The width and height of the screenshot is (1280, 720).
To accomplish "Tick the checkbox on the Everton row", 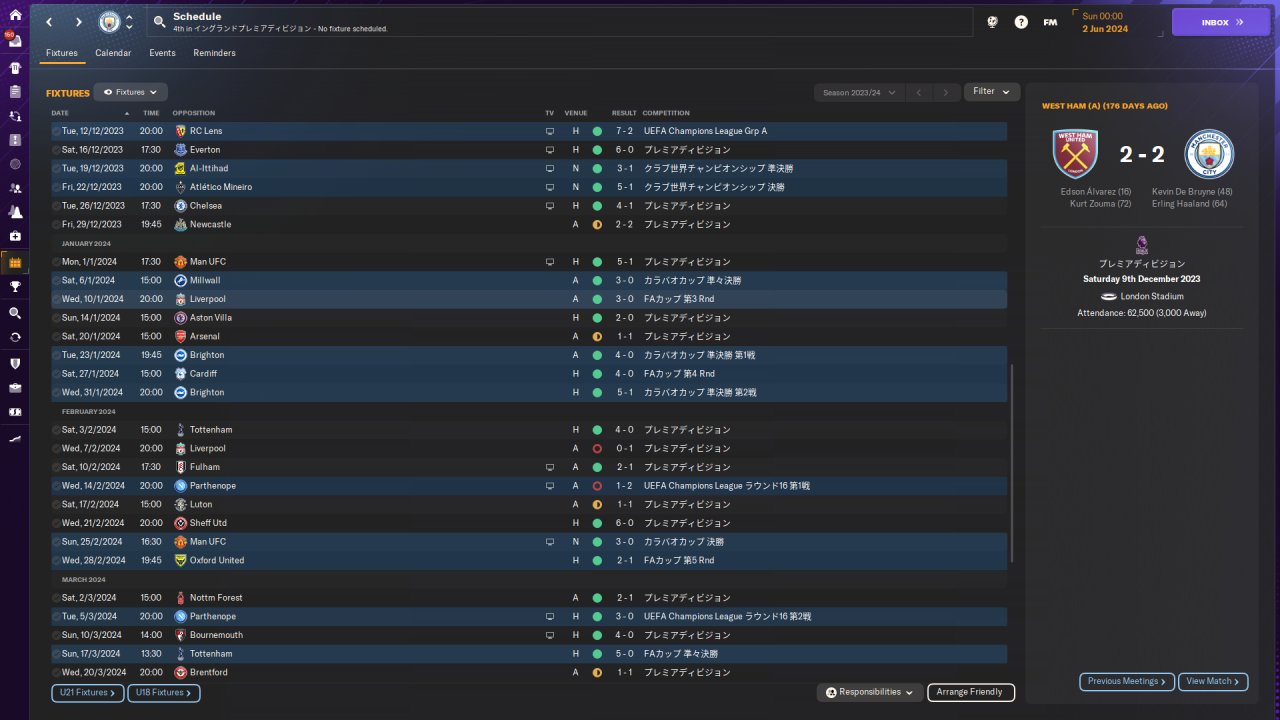I will click(x=56, y=150).
